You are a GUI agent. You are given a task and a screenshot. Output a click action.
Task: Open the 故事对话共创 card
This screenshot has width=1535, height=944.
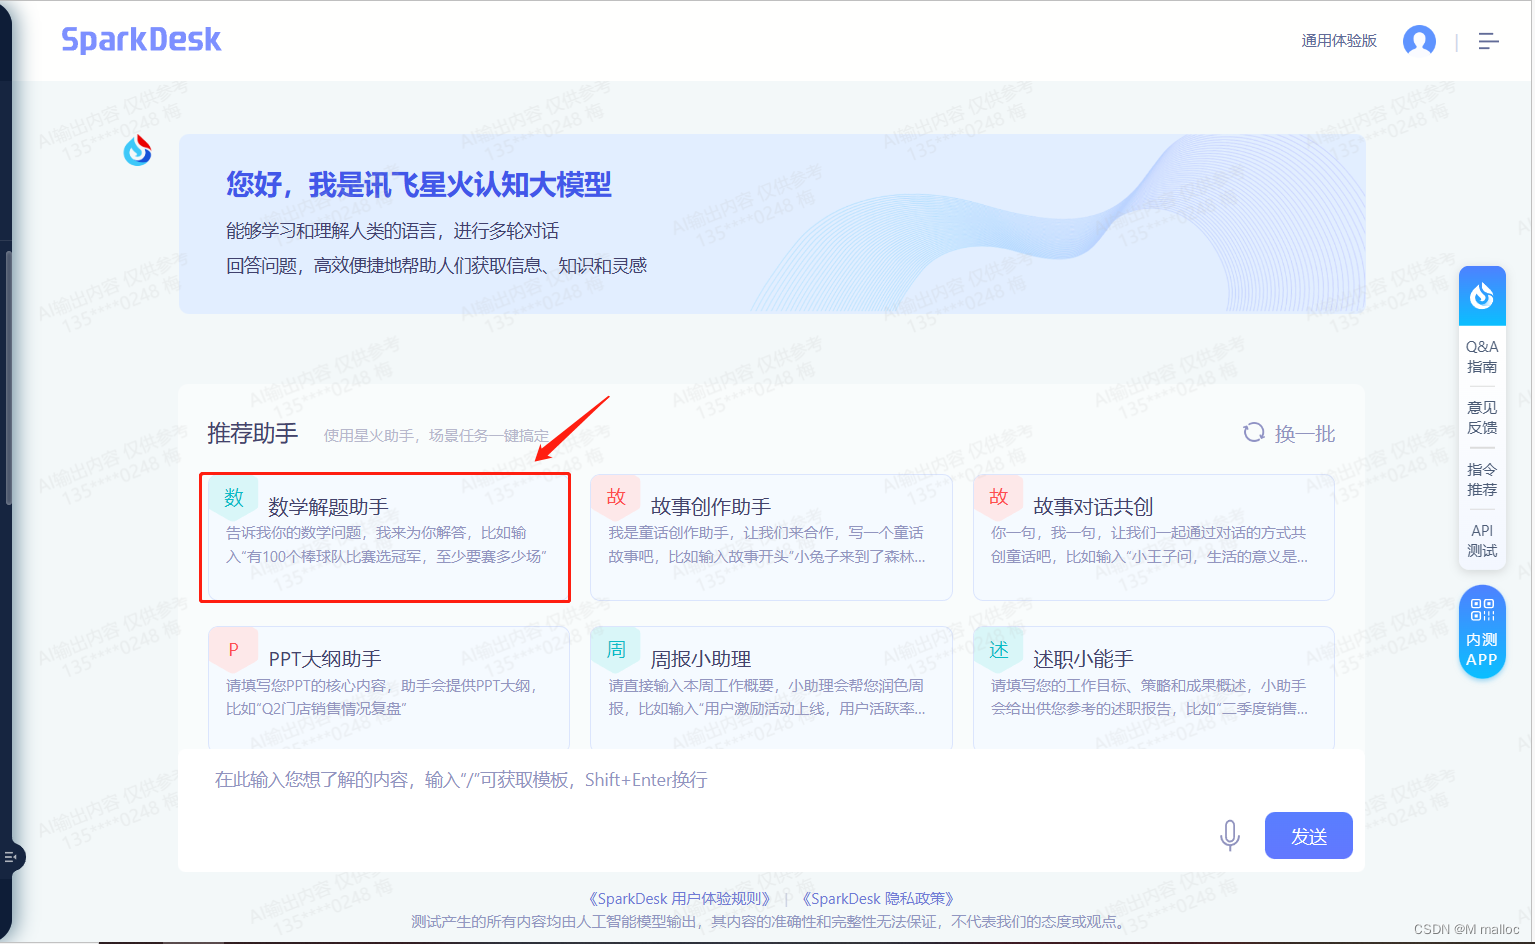click(1153, 537)
